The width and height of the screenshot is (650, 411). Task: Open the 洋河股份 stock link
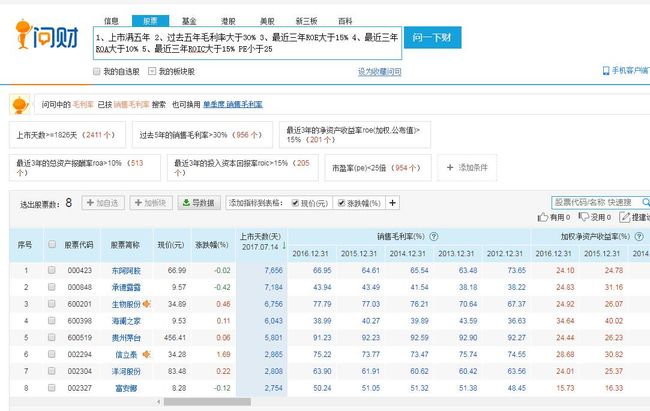tap(126, 371)
